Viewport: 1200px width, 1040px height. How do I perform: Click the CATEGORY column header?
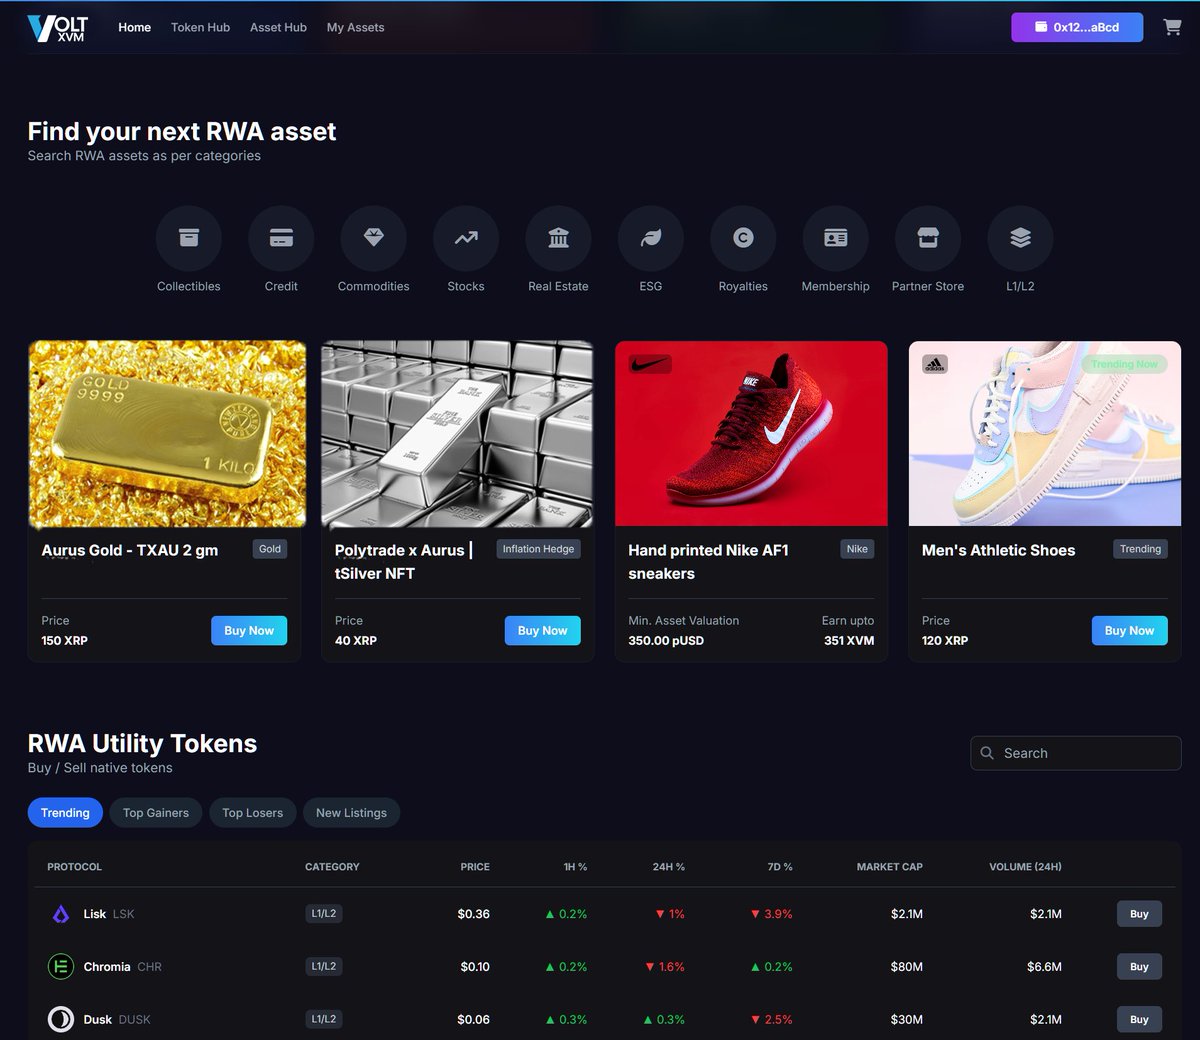332,867
